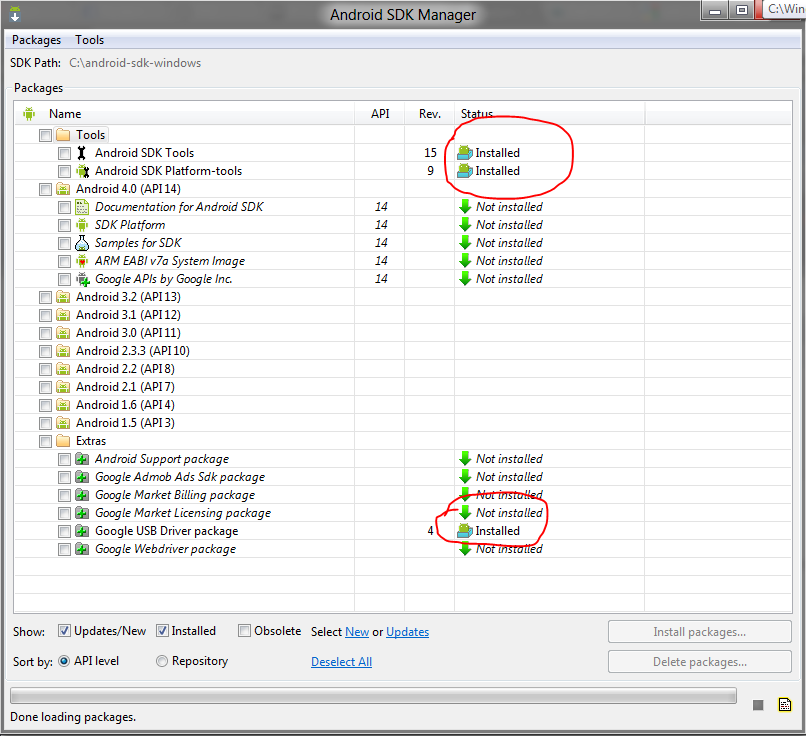This screenshot has width=806, height=736.
Task: Click the New selection link
Action: click(x=357, y=632)
